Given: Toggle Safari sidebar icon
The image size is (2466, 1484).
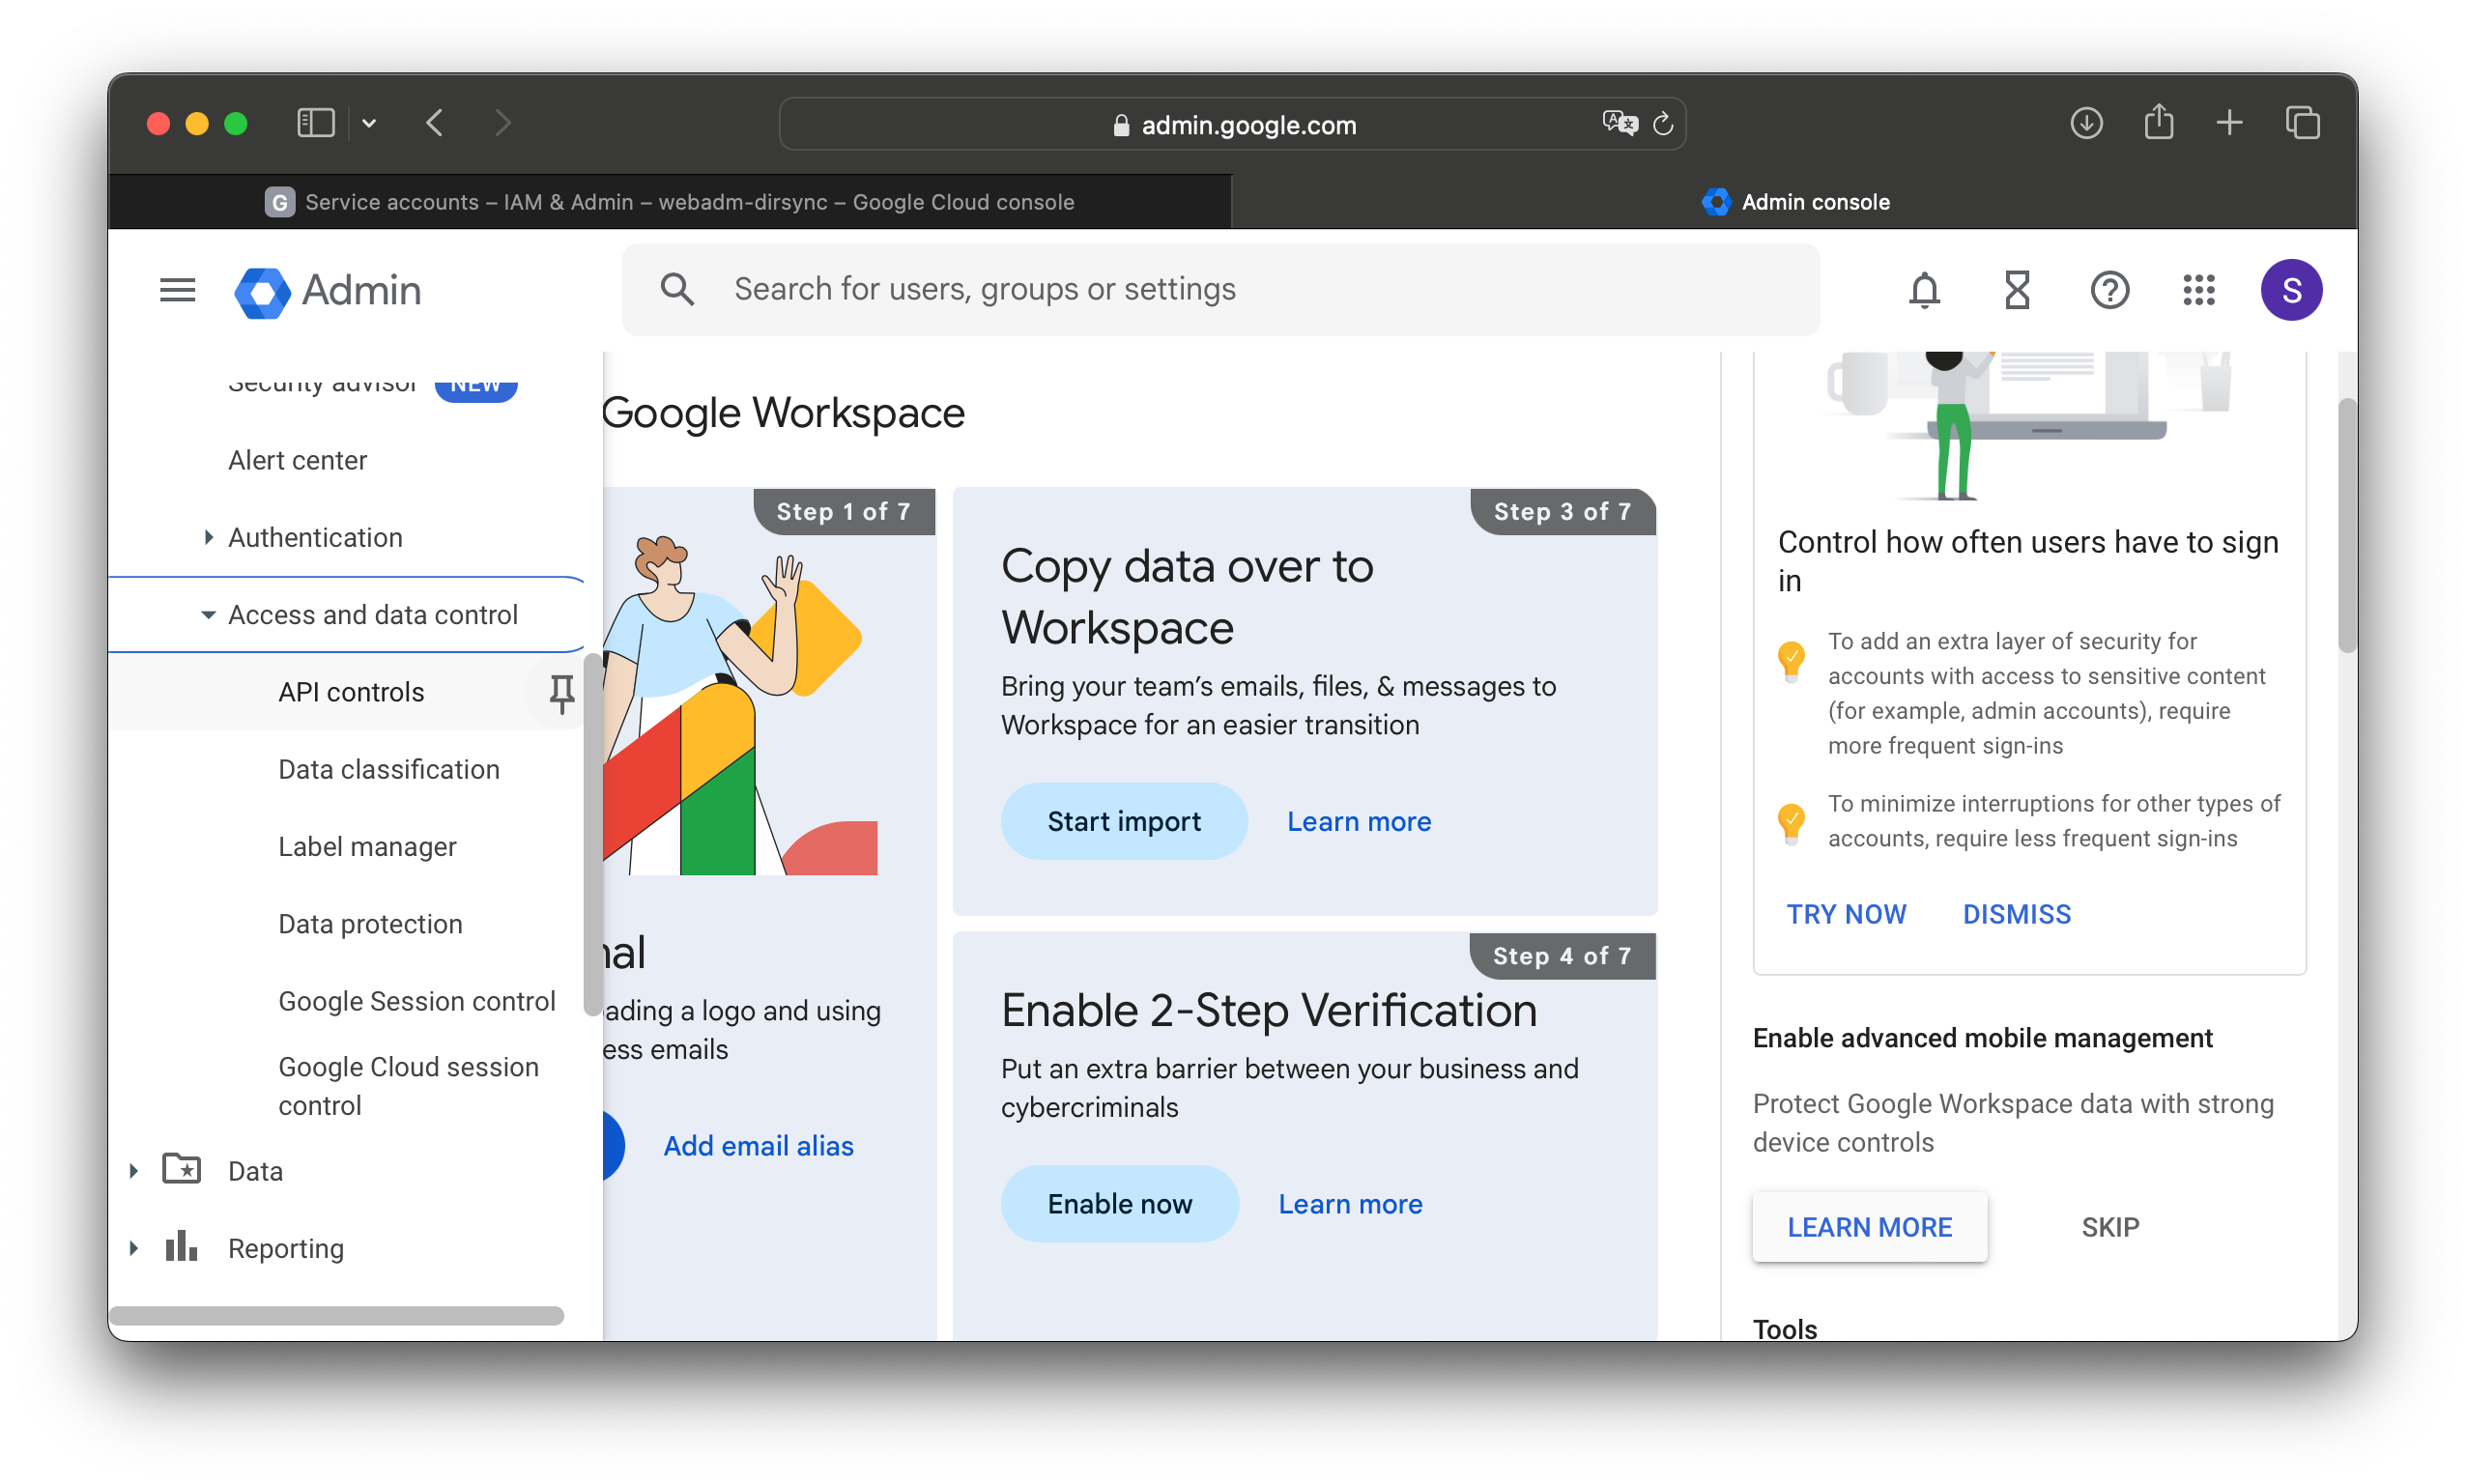Looking at the screenshot, I should pos(315,123).
